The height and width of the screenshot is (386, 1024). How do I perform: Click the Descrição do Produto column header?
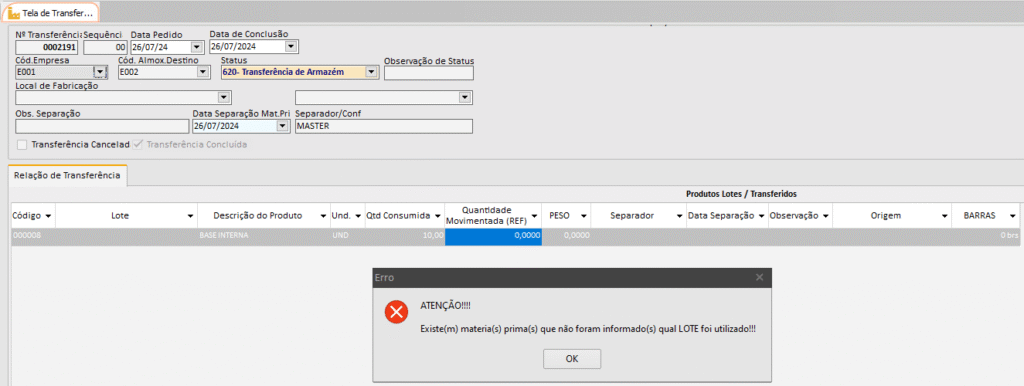click(263, 216)
